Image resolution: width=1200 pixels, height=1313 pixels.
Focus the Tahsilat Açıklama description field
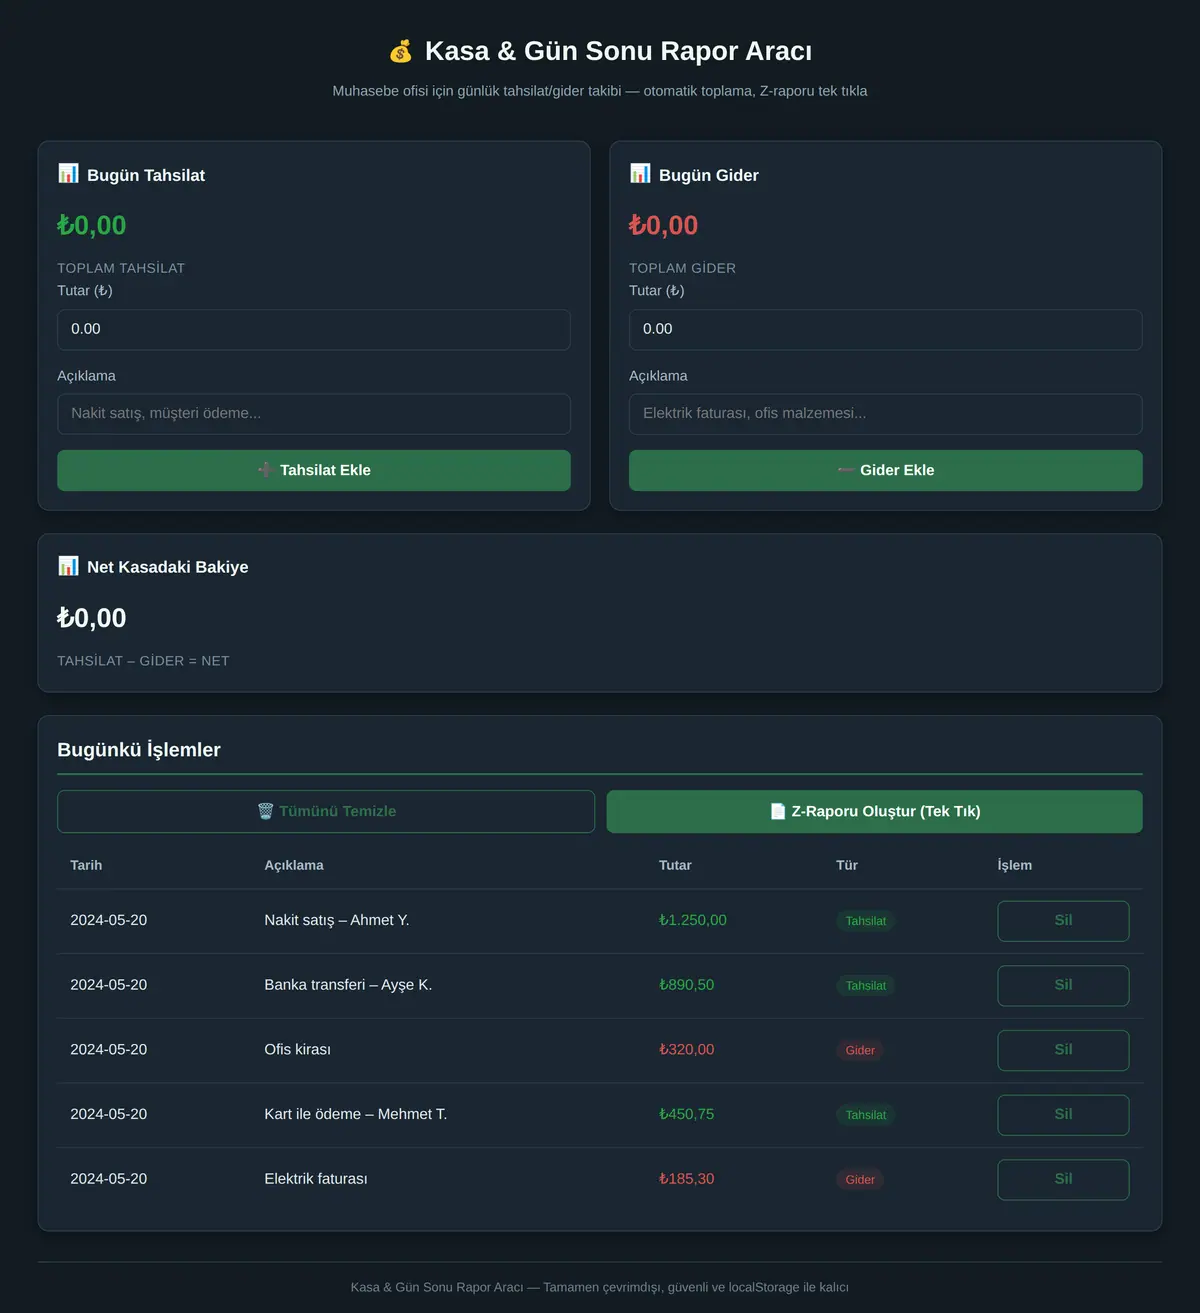click(x=314, y=414)
